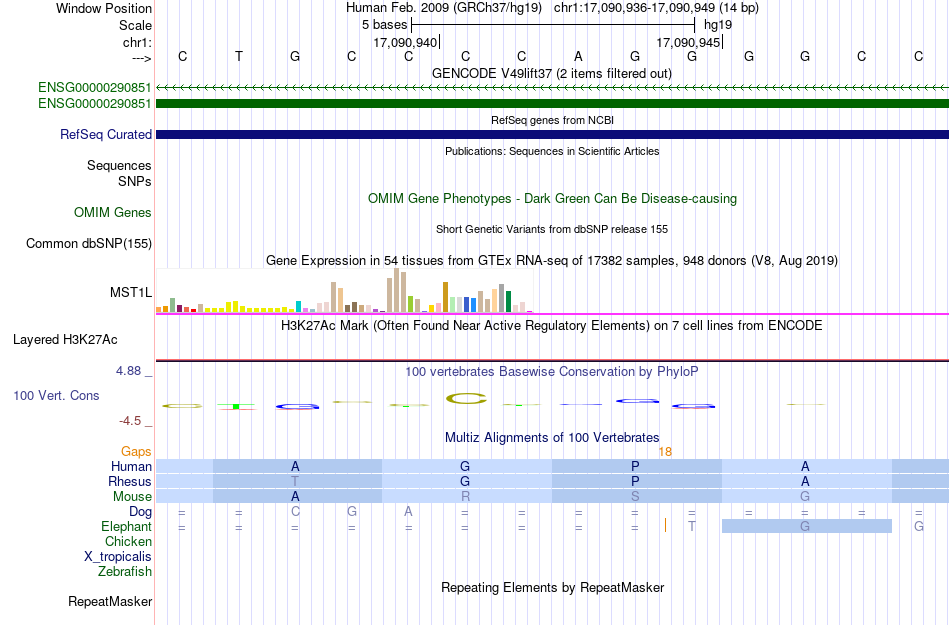Click the 100 Vert. Cons label
950x625 pixels.
[56, 395]
